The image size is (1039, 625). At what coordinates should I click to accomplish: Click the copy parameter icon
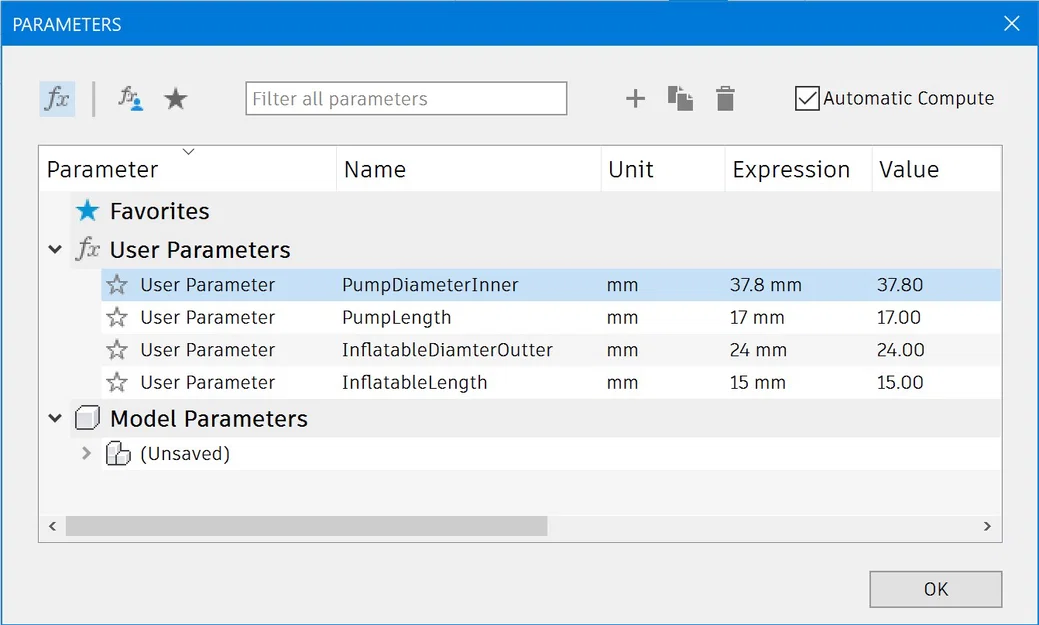681,98
